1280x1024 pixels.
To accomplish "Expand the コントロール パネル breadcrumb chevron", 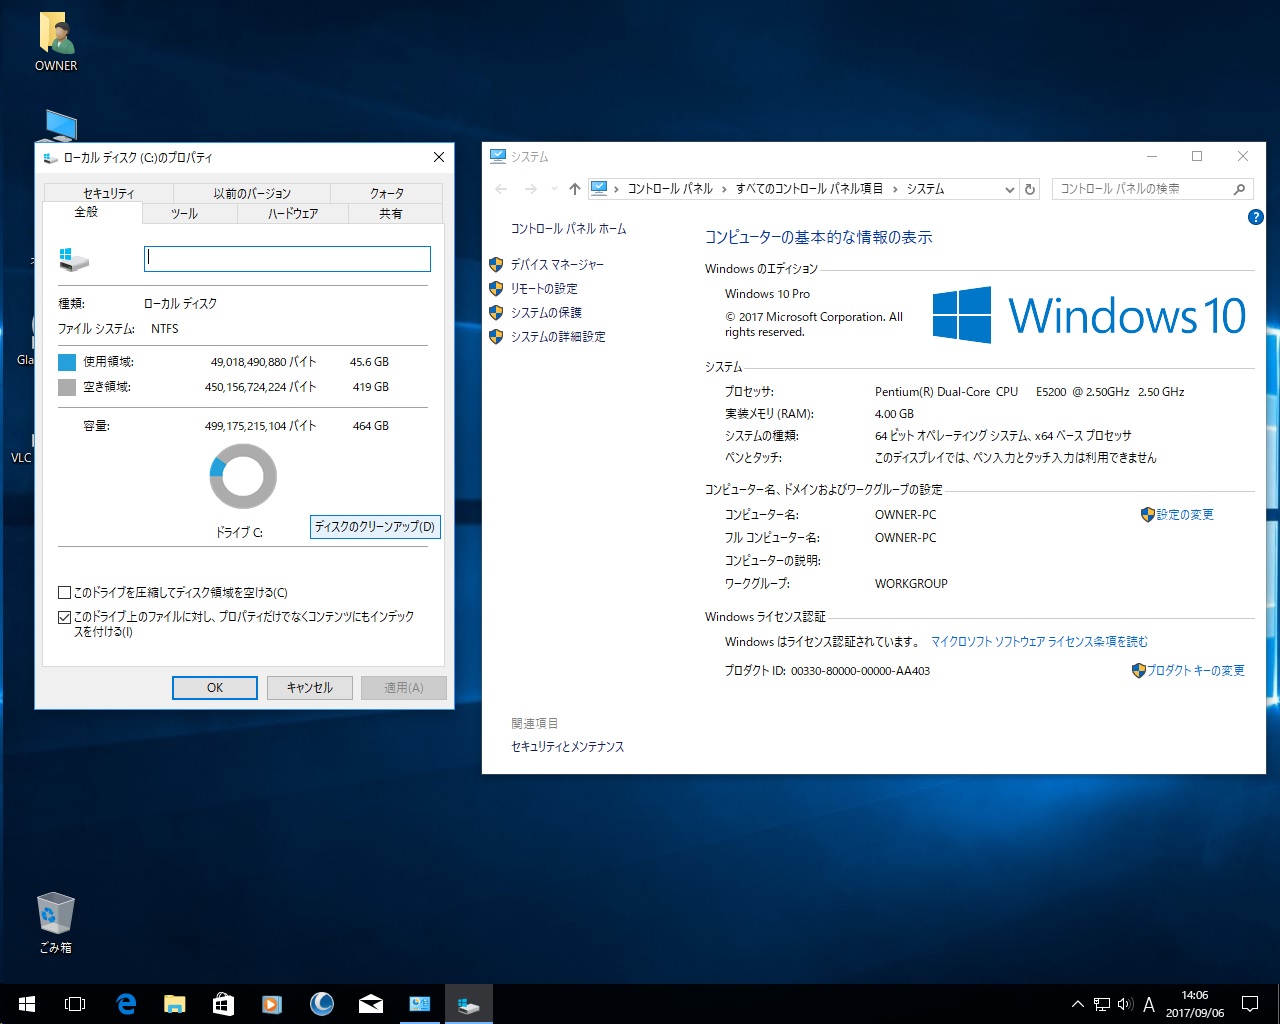I will point(724,189).
